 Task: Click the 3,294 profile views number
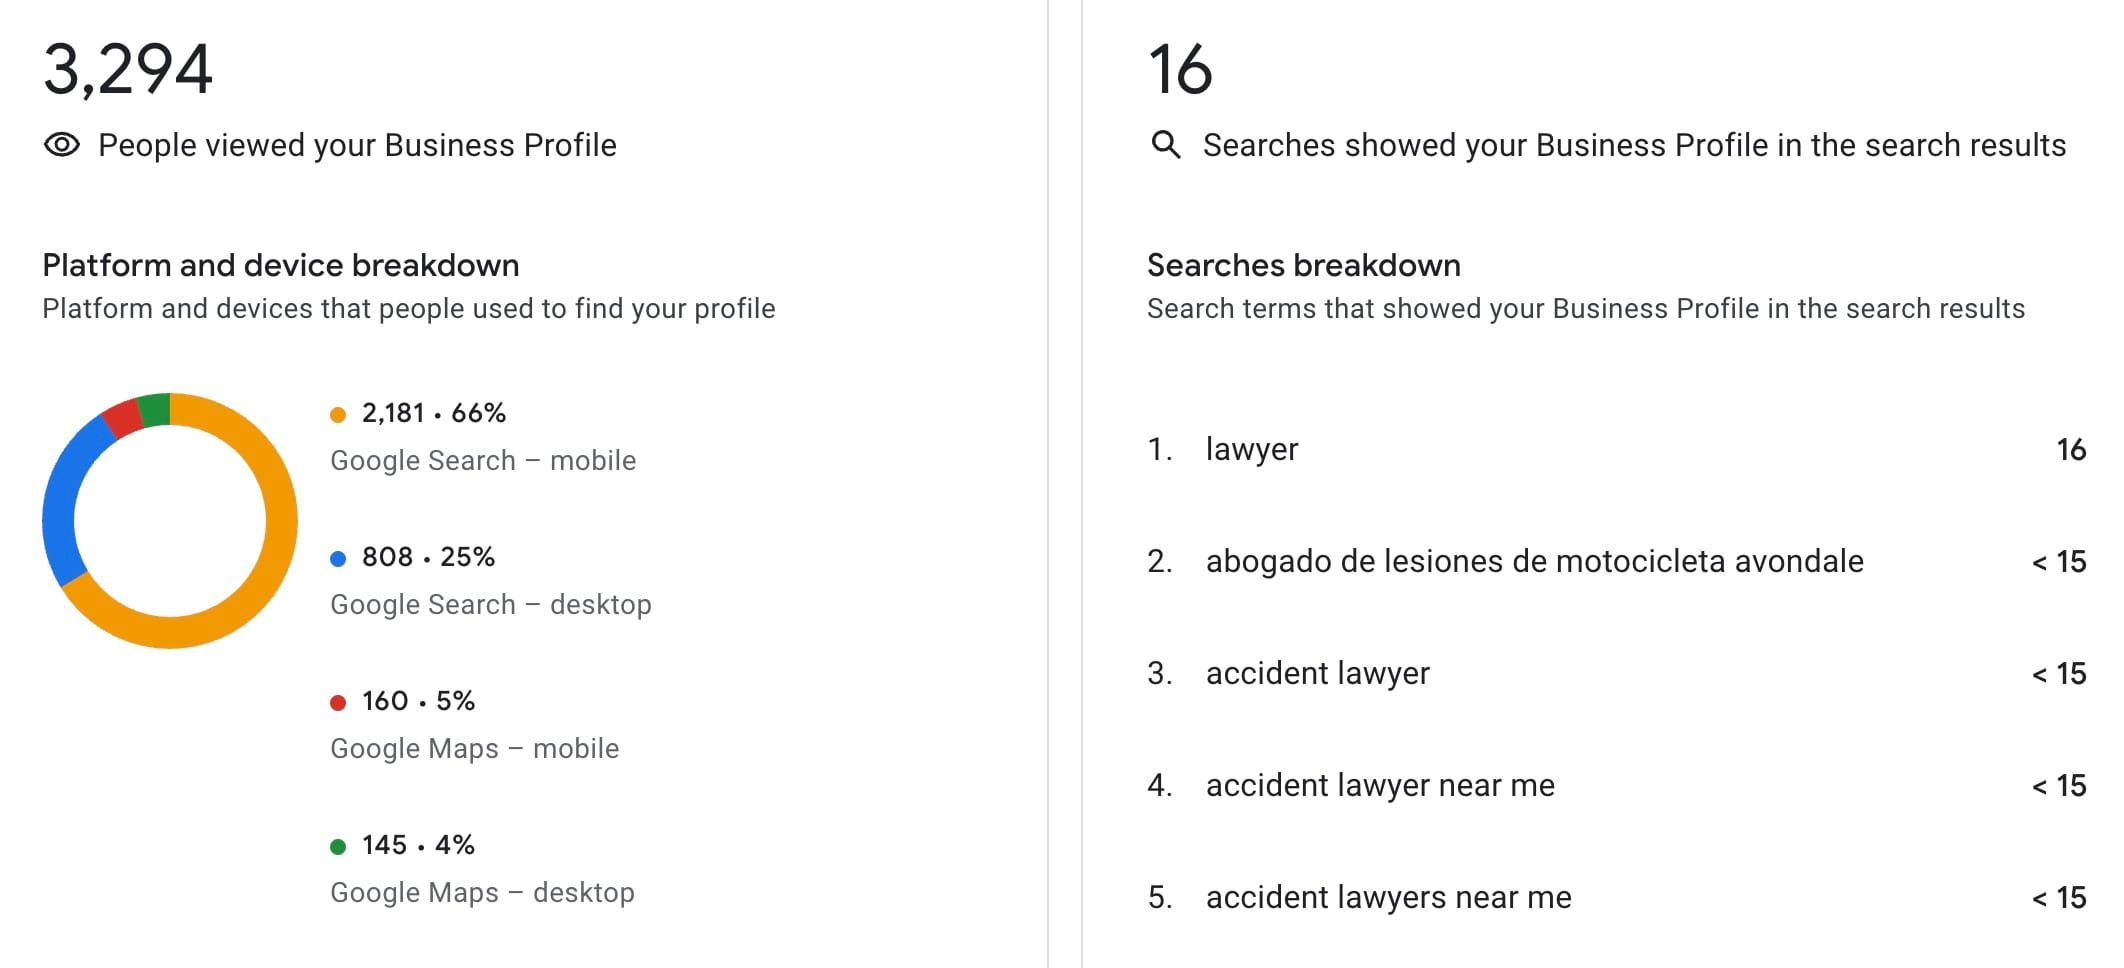pyautogui.click(x=128, y=70)
